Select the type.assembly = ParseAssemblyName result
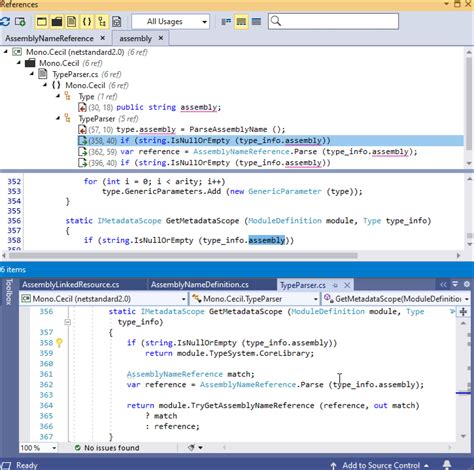474x470 pixels. 182,129
